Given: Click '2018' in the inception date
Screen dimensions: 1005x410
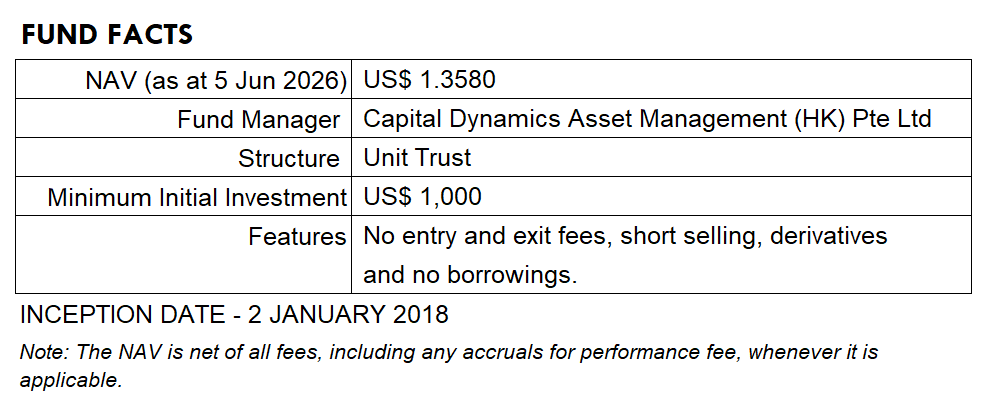Looking at the screenshot, I should (x=420, y=315).
